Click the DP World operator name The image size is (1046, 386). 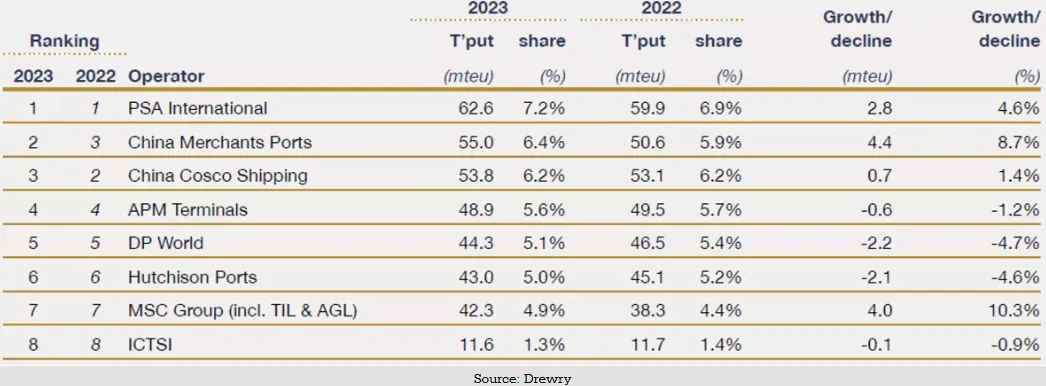165,243
